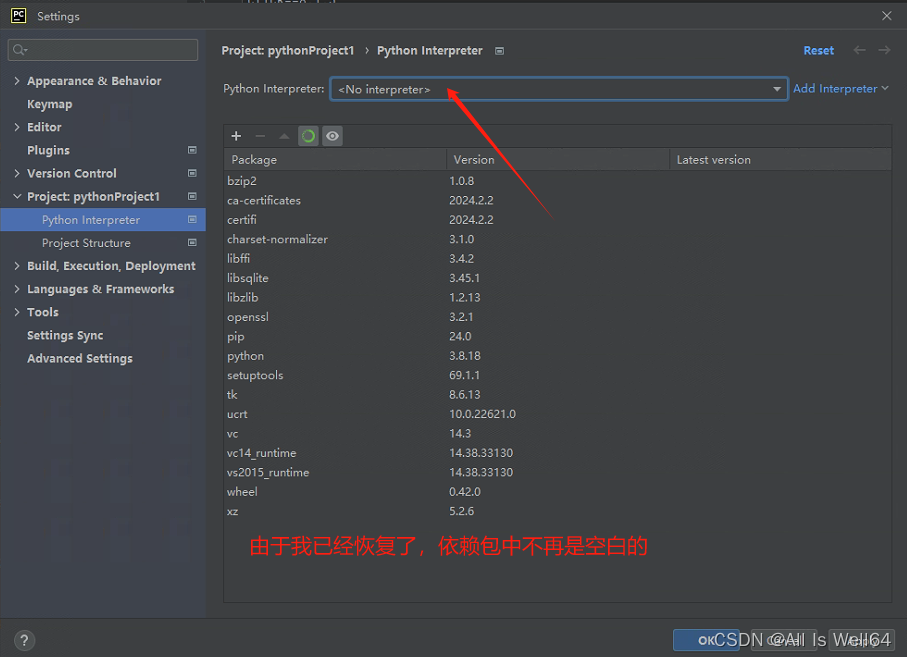Open Project Structure settings

tap(86, 243)
